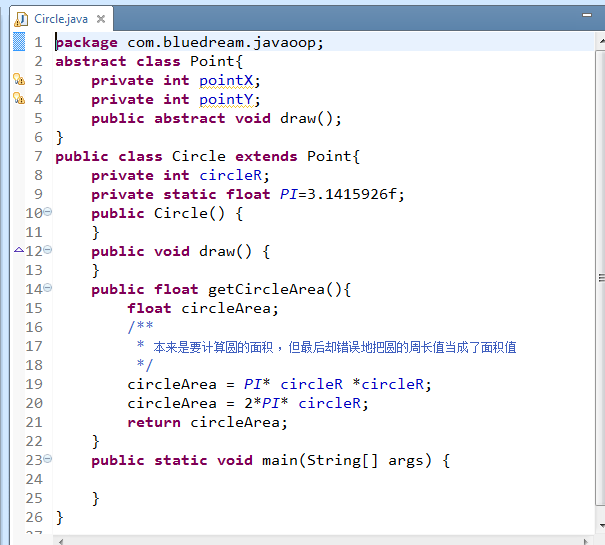Close the Circle.java tab
This screenshot has height=545, width=605.
point(101,19)
